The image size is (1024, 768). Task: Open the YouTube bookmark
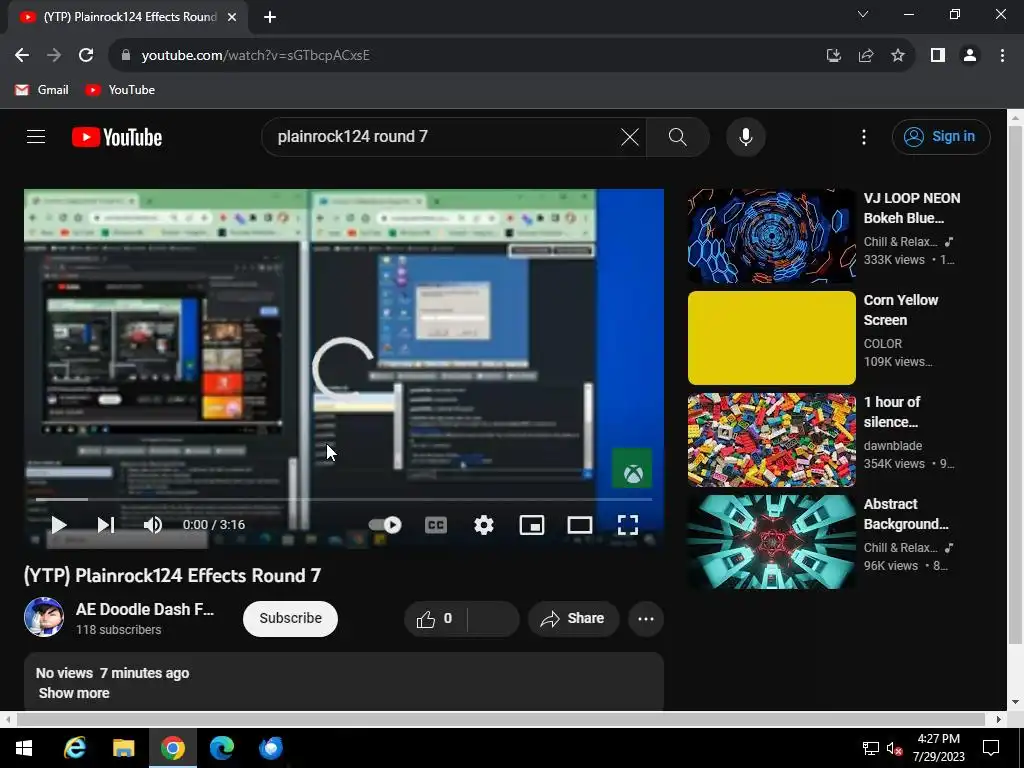120,89
